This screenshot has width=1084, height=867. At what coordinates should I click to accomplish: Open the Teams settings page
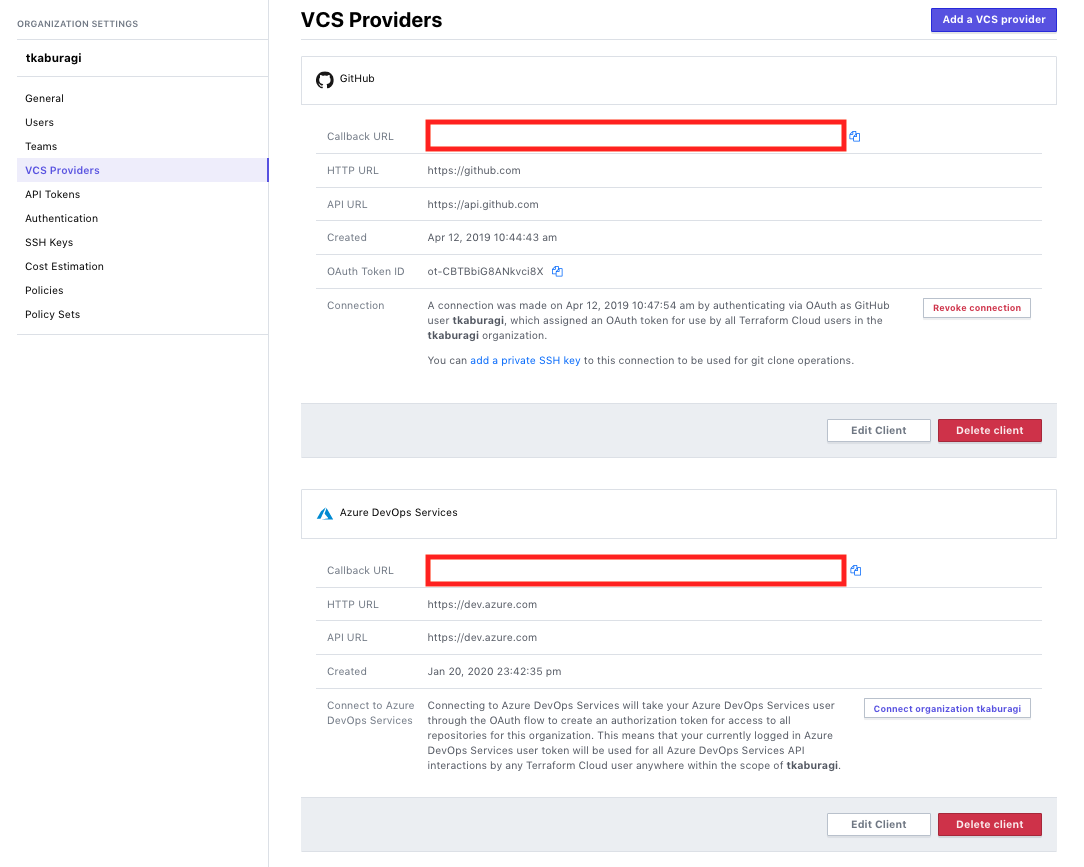coord(41,146)
